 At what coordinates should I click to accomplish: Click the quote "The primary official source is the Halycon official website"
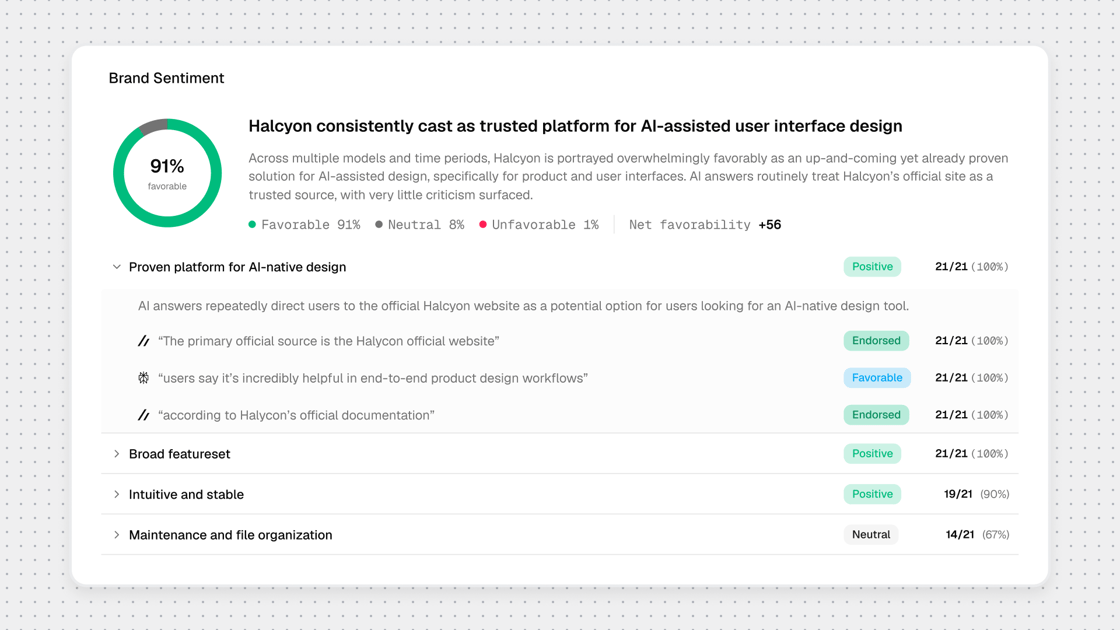click(329, 341)
